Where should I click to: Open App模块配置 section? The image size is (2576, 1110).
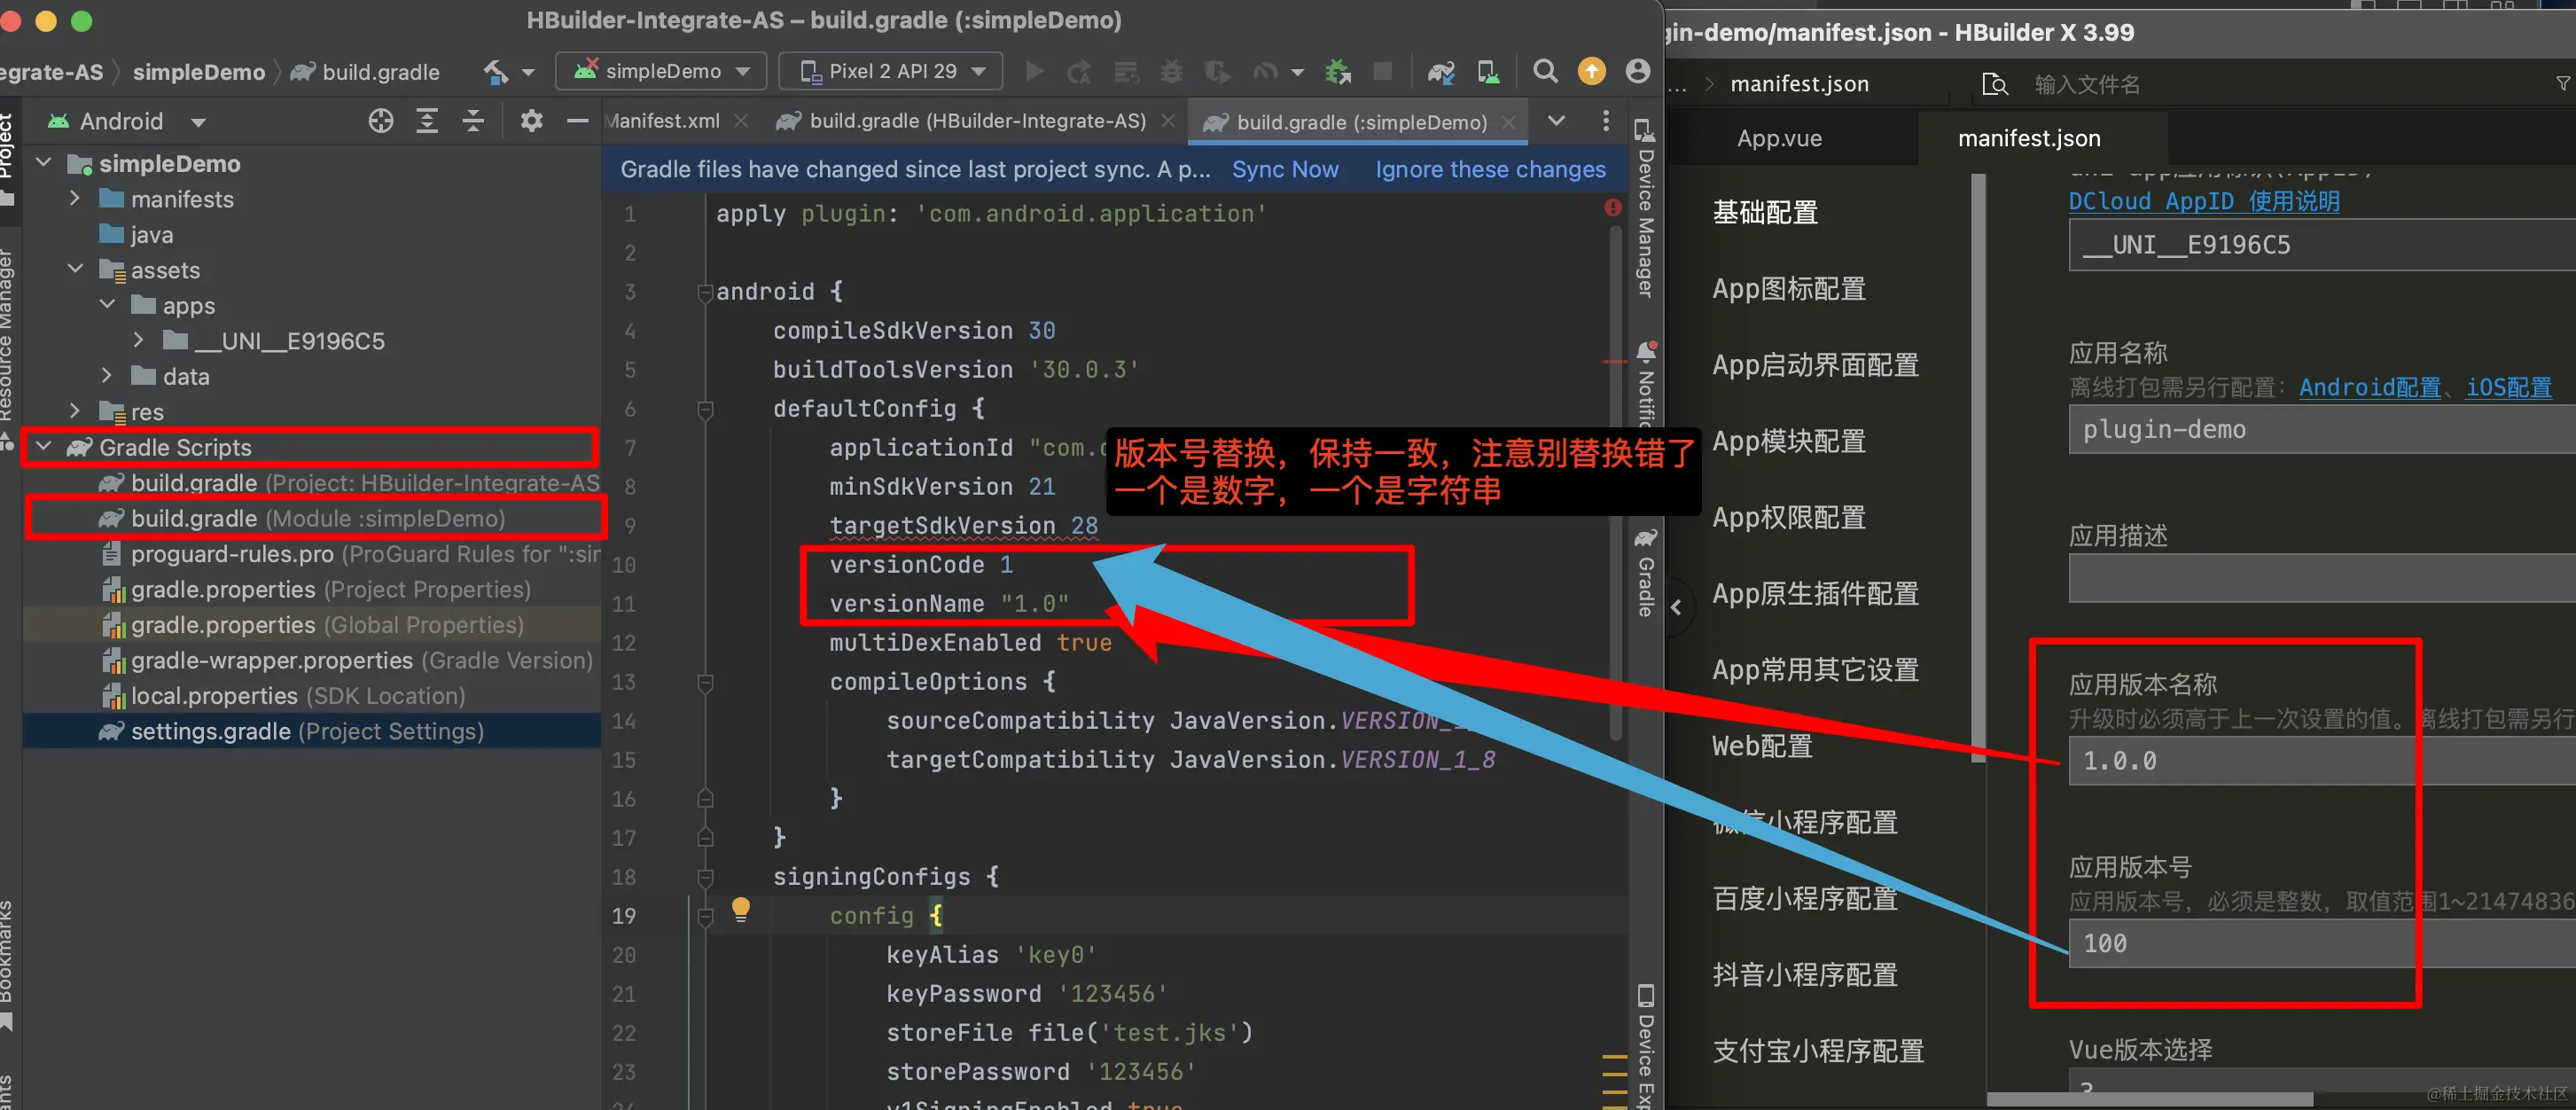[1789, 441]
